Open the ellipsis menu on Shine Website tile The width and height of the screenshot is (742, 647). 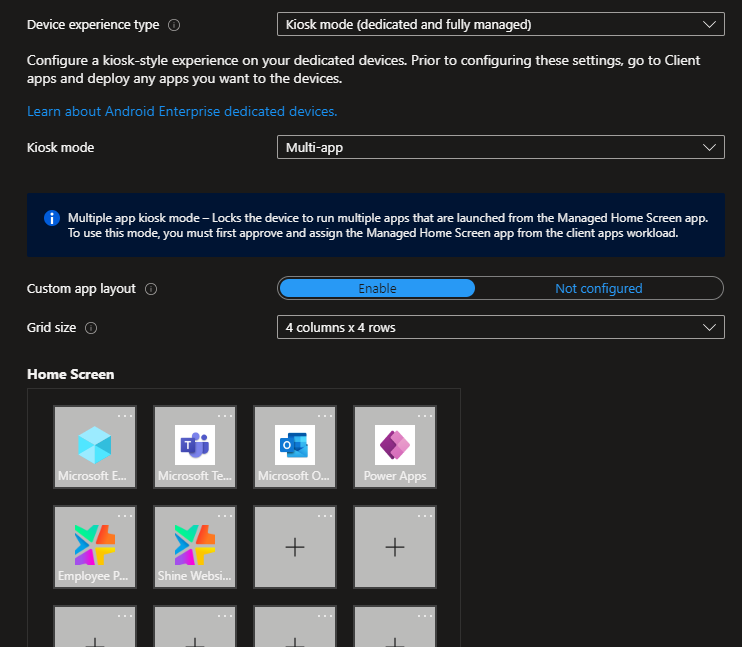point(225,515)
